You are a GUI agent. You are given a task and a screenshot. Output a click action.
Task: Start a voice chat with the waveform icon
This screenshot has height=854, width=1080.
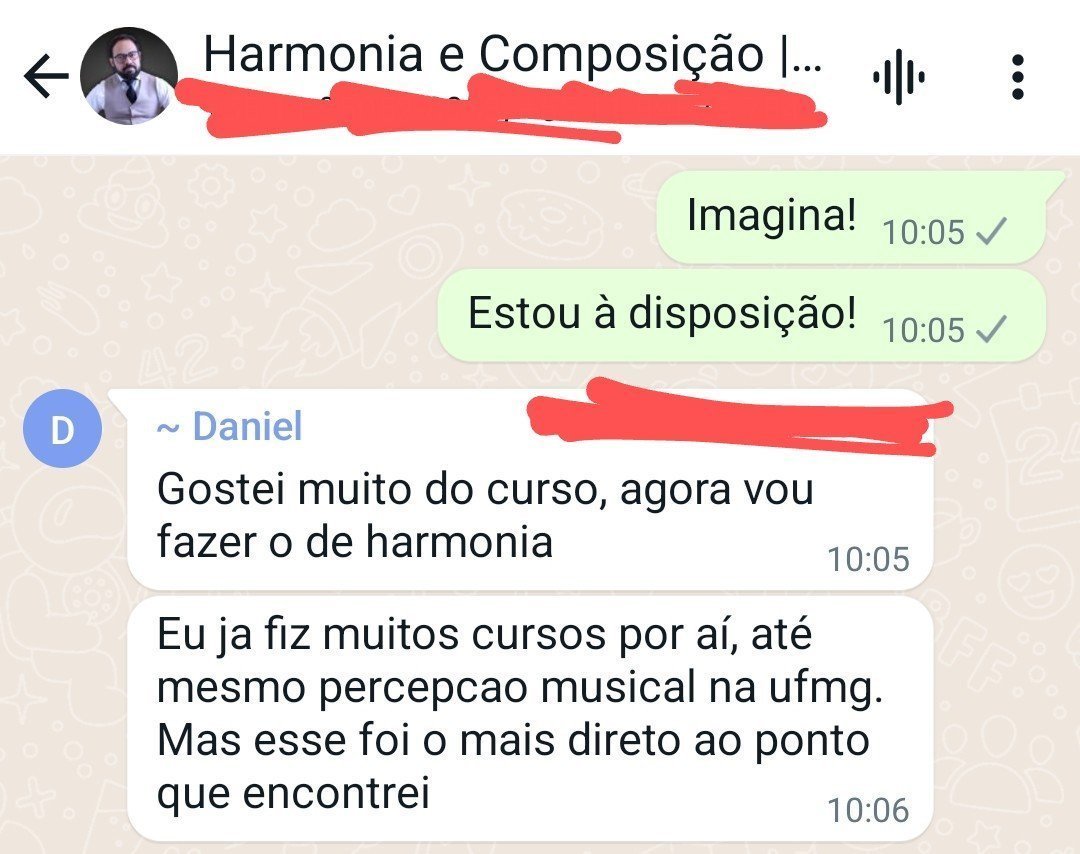[899, 76]
